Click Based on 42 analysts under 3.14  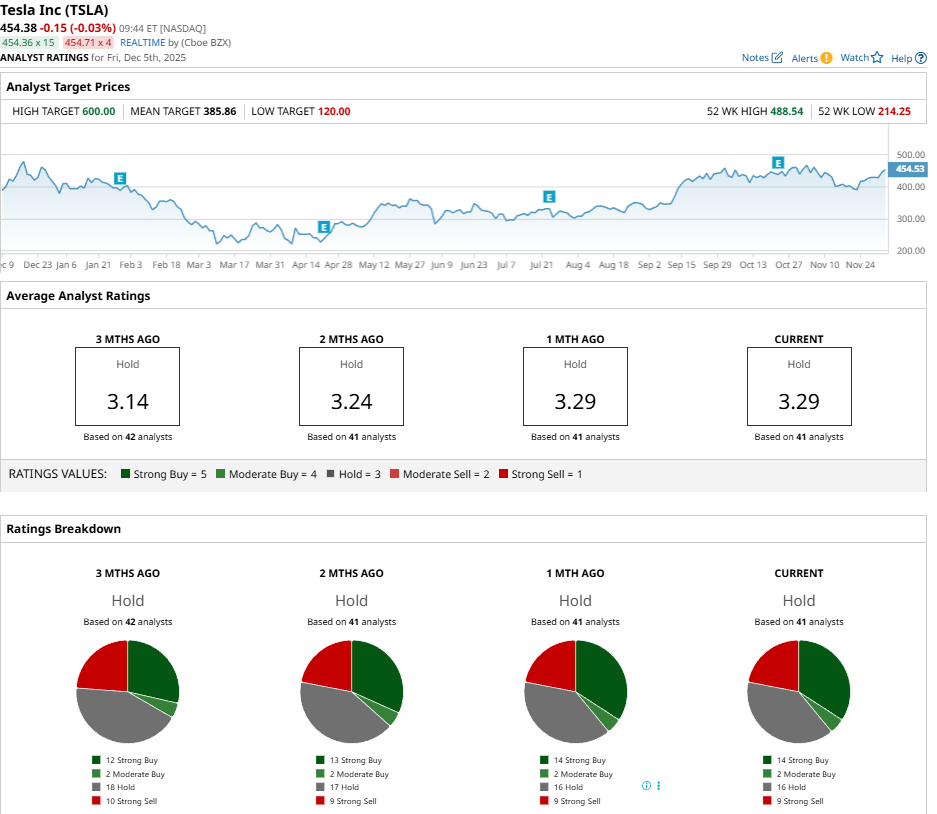click(127, 437)
